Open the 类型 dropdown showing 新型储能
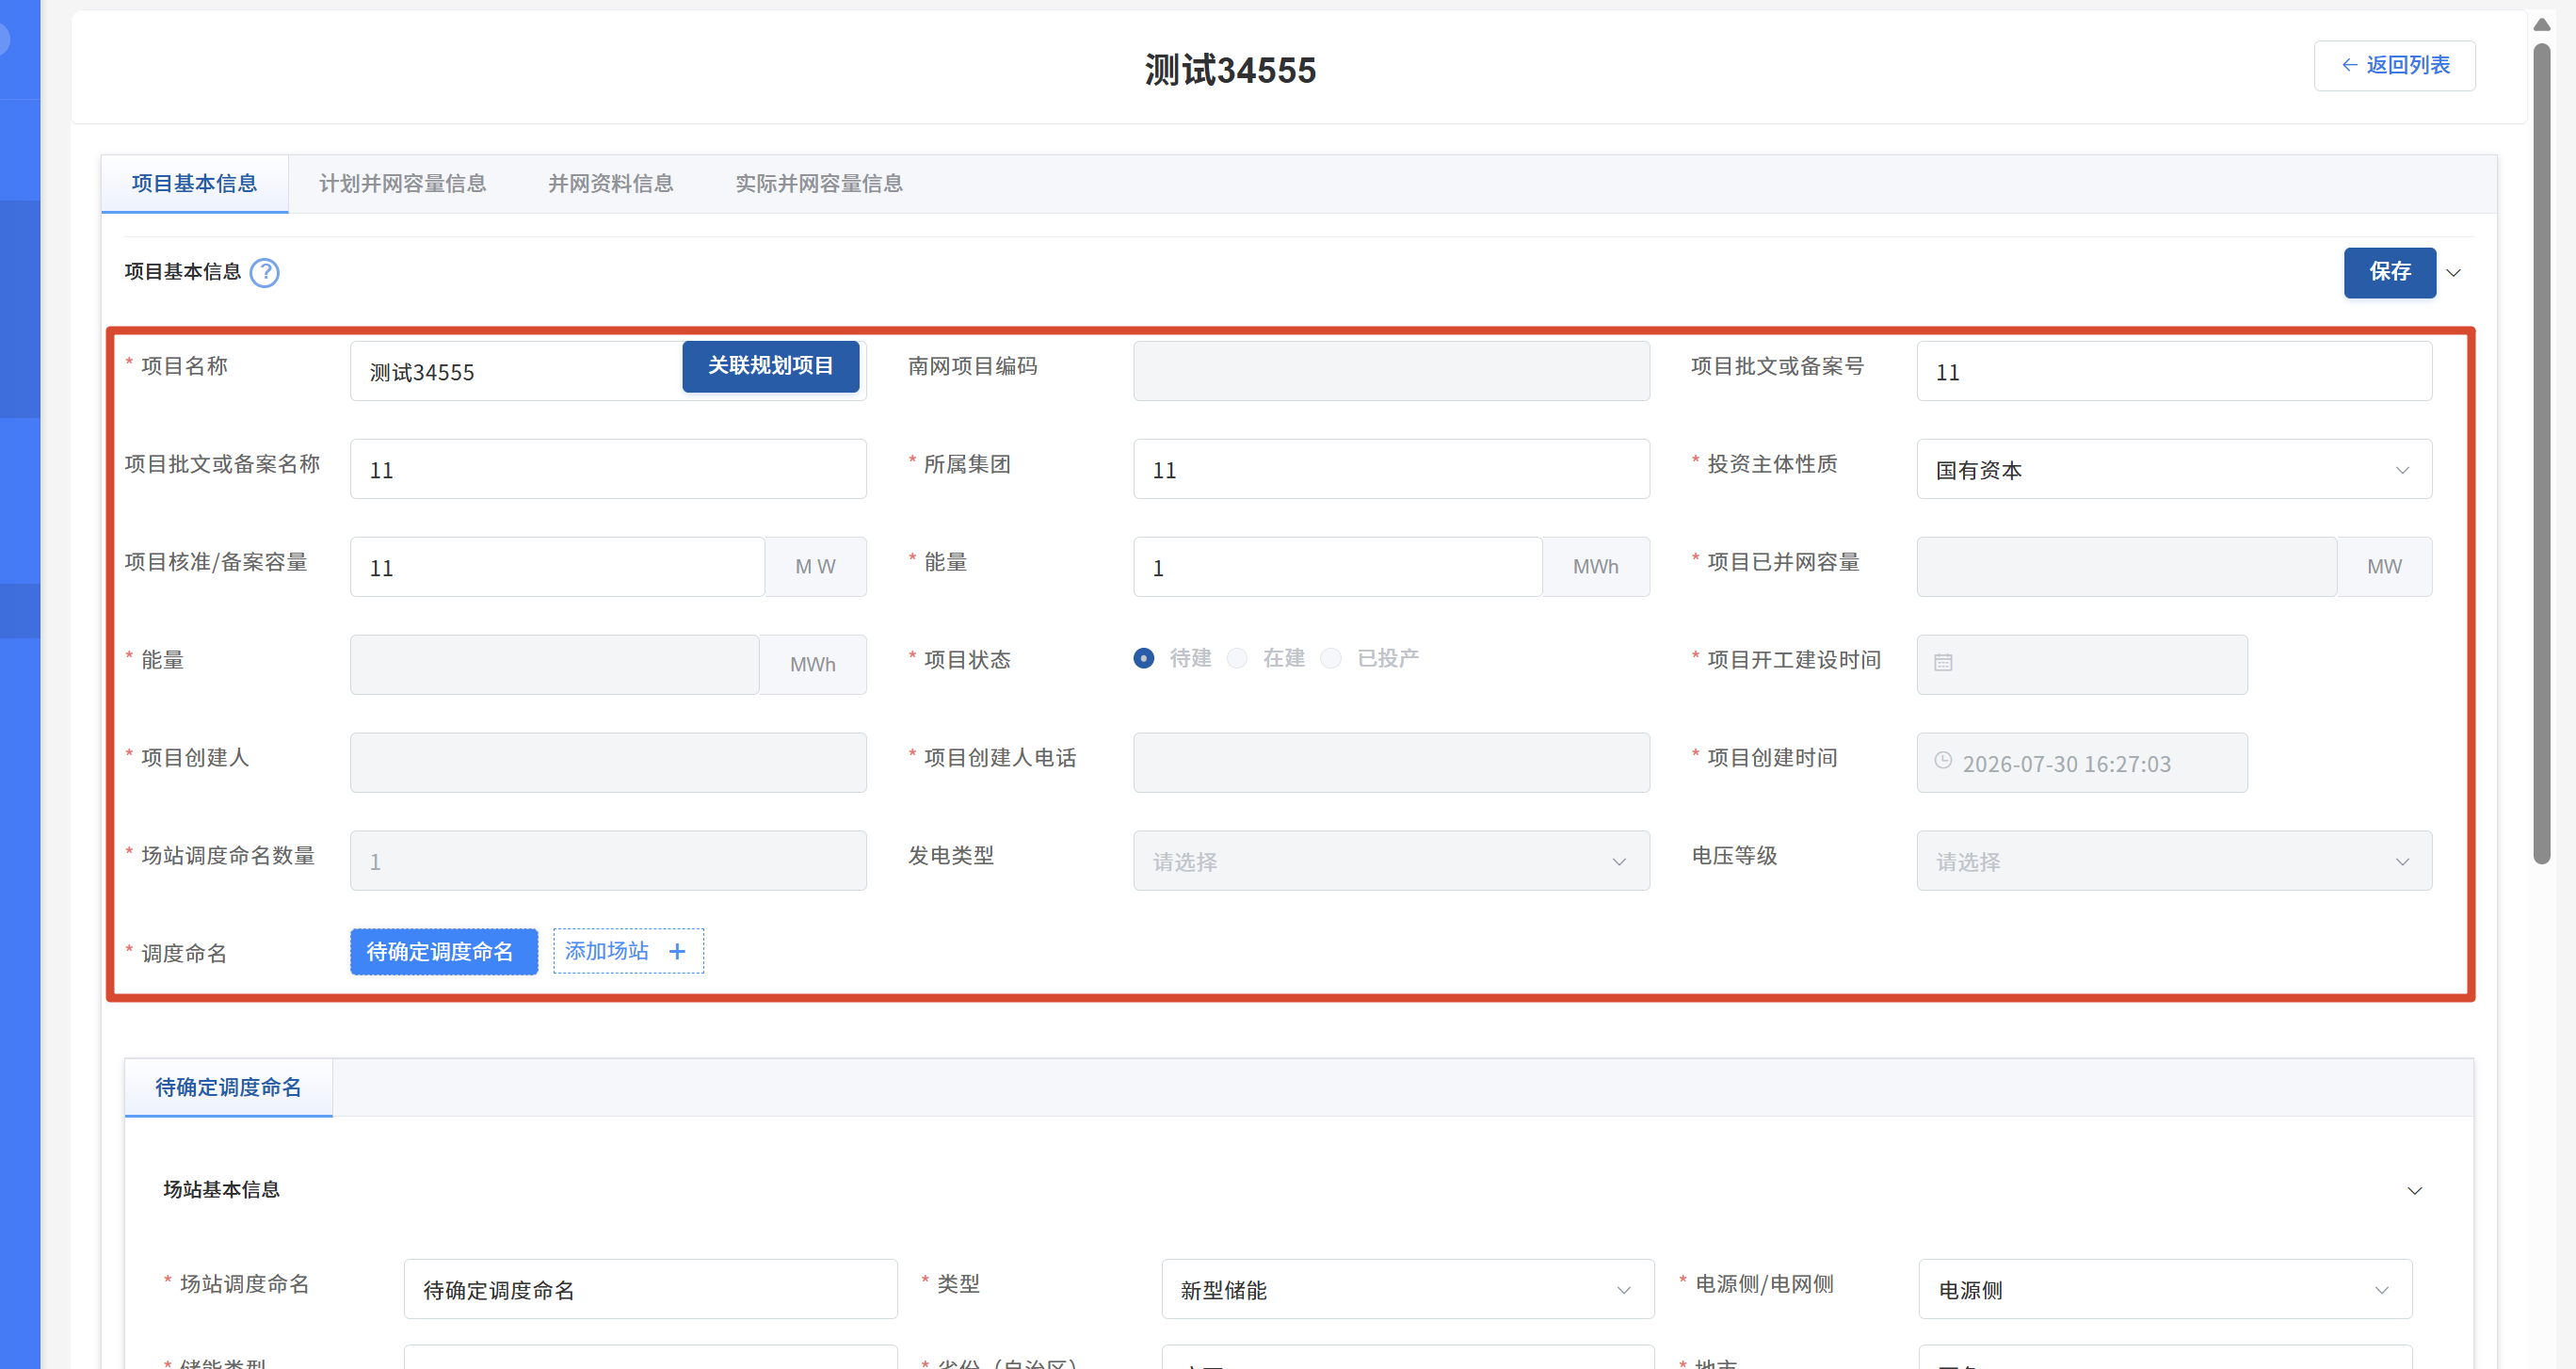The width and height of the screenshot is (2576, 1369). pyautogui.click(x=1407, y=1289)
